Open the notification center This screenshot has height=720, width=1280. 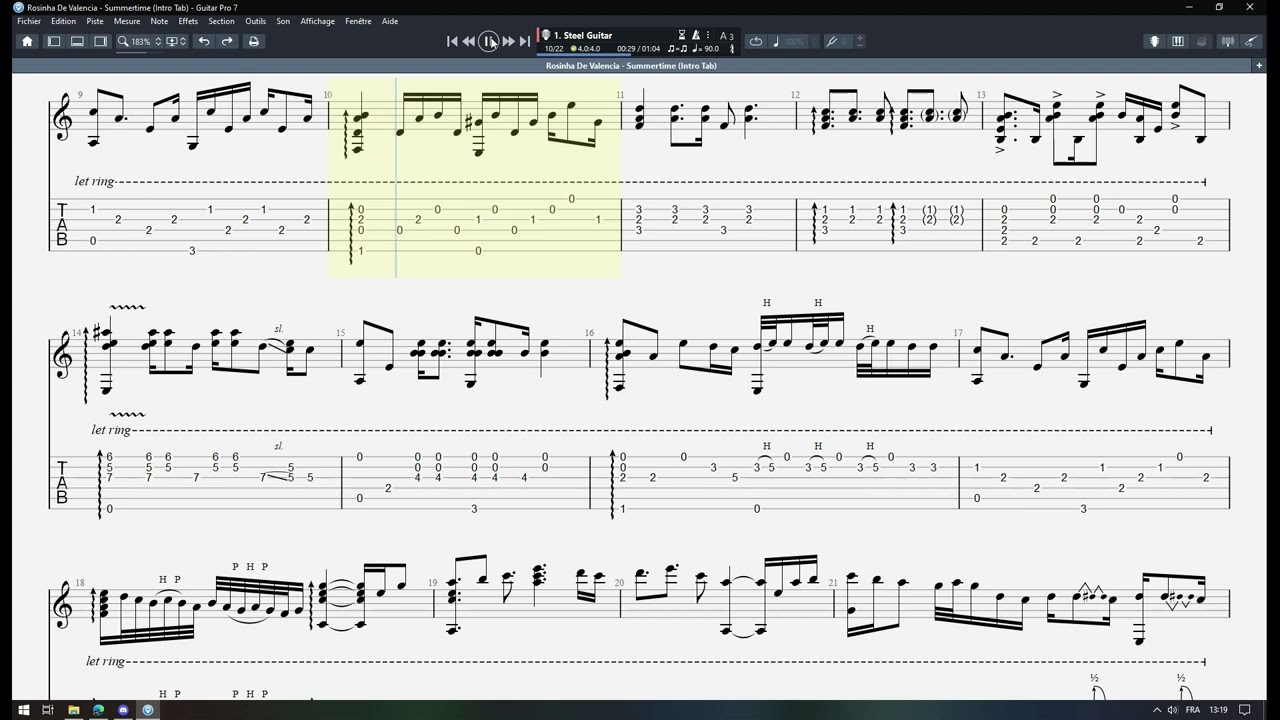pyautogui.click(x=1245, y=710)
